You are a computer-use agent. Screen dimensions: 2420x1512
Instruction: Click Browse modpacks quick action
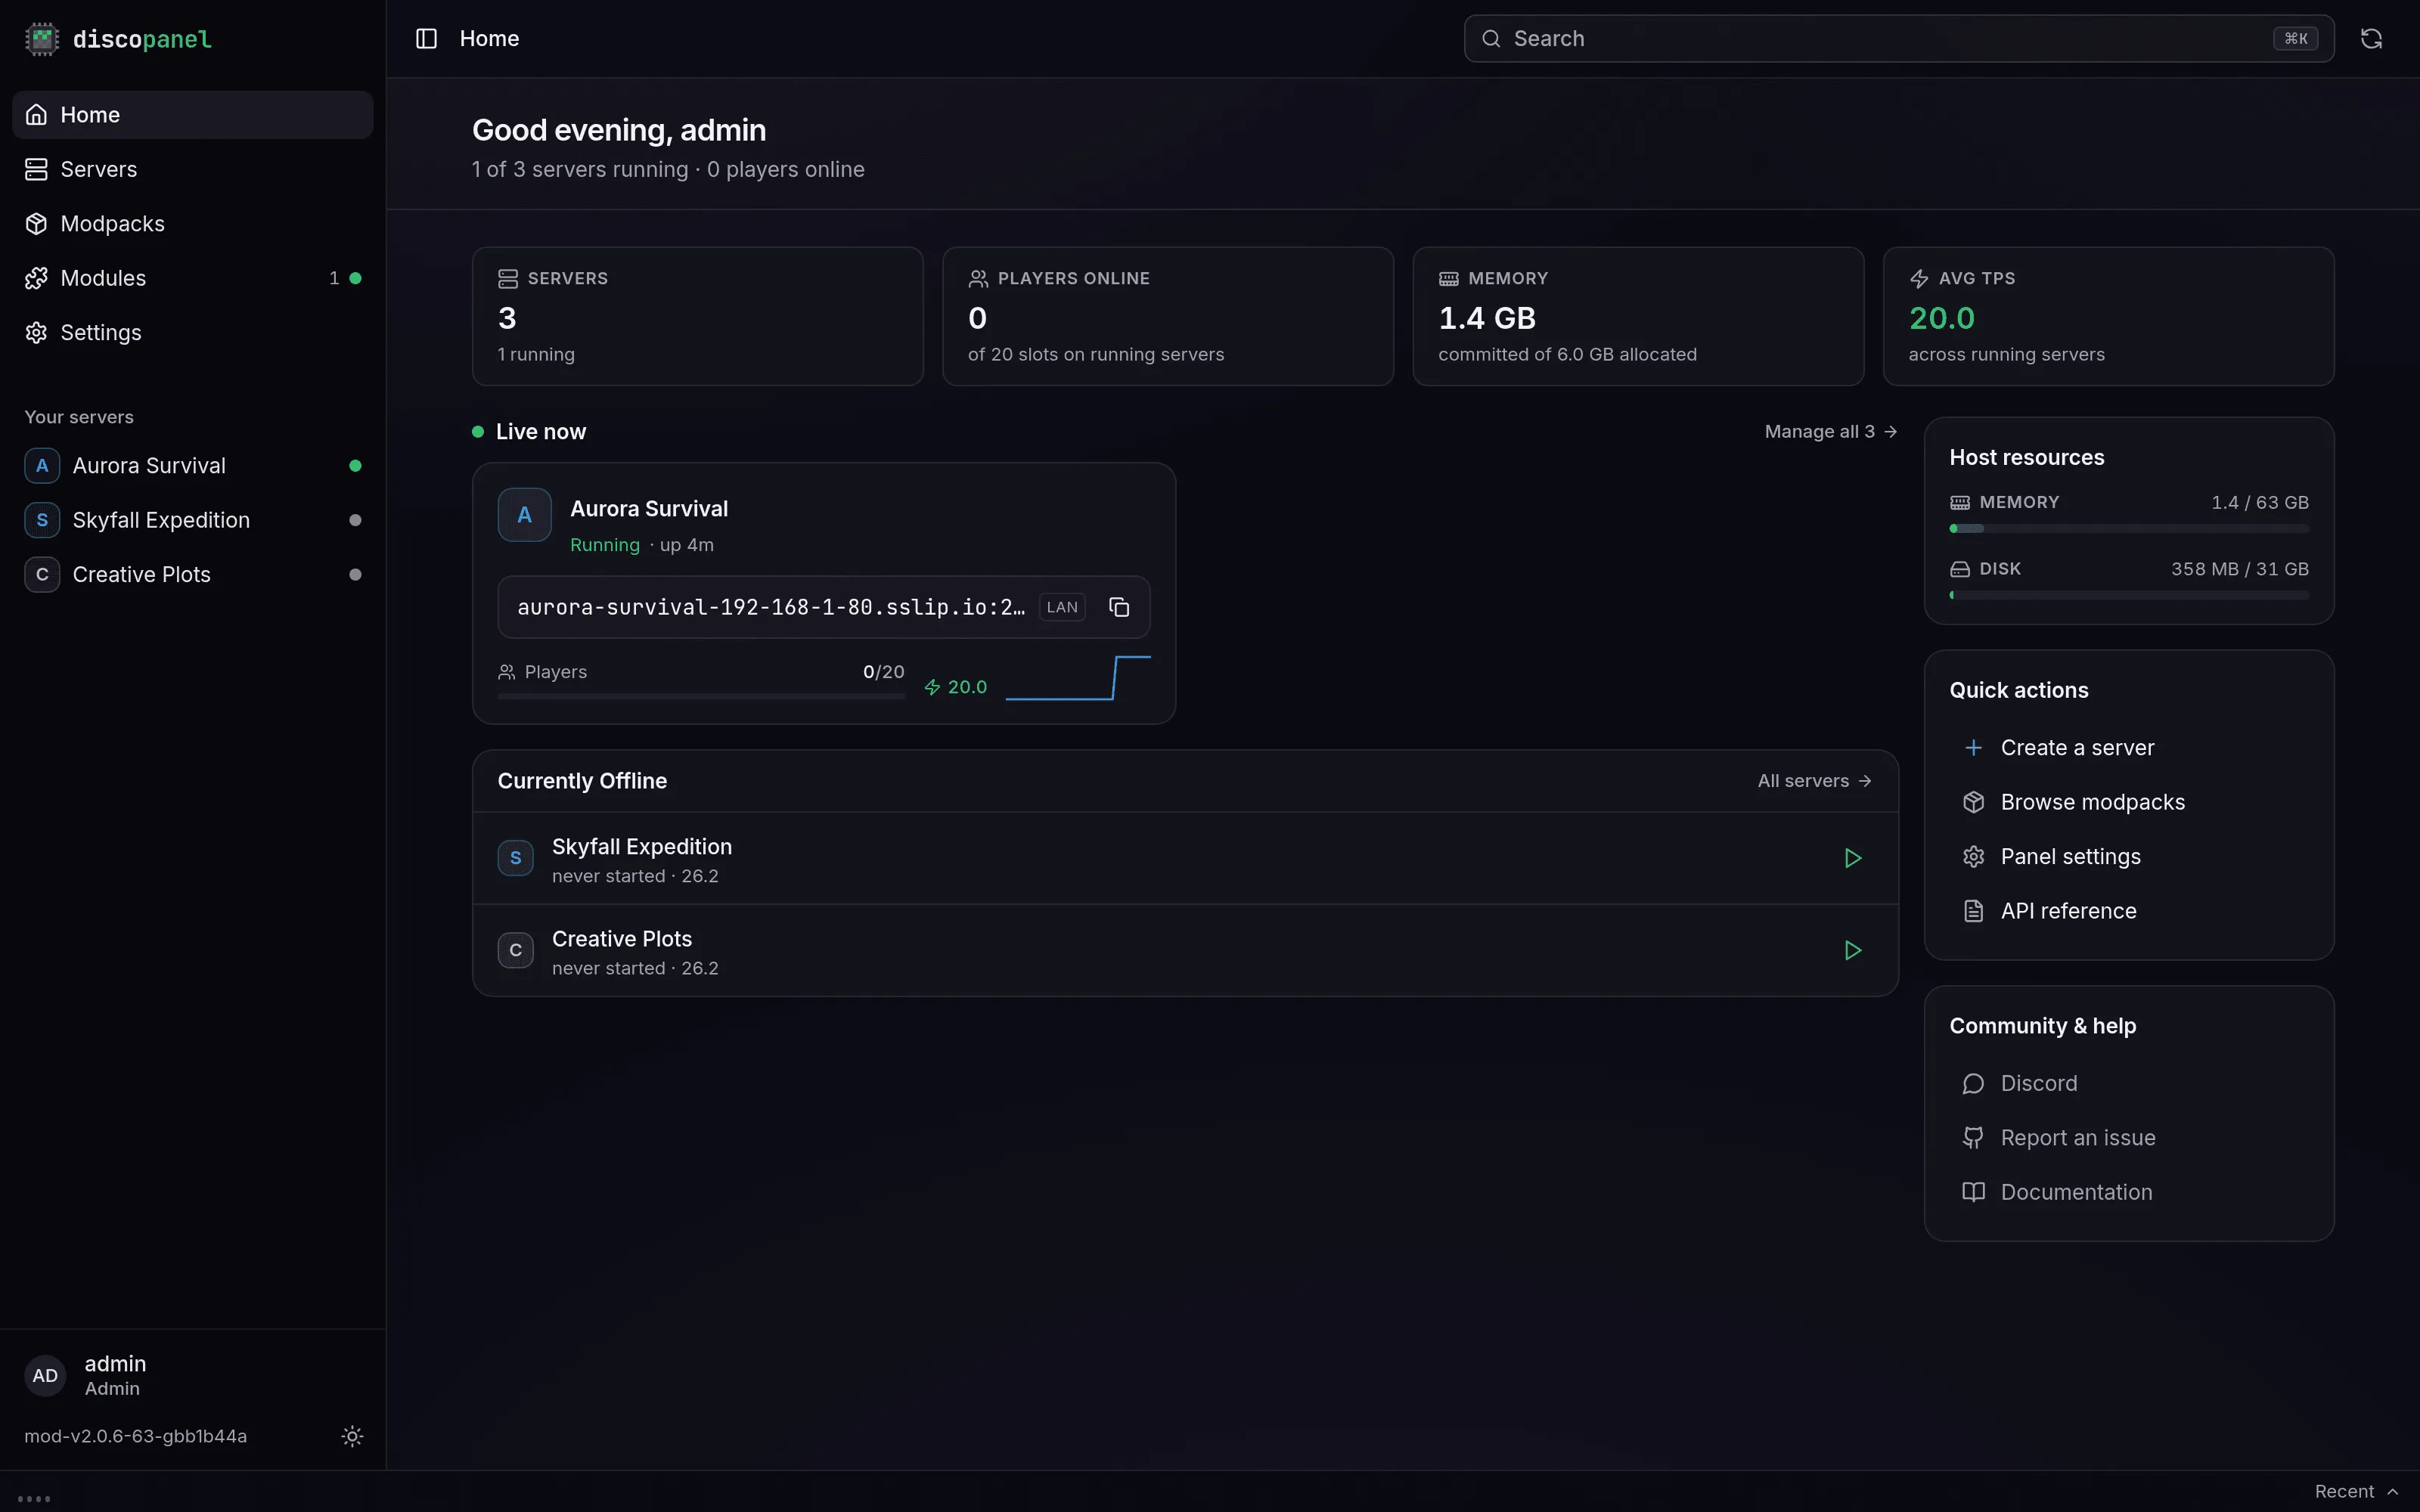[2128, 802]
